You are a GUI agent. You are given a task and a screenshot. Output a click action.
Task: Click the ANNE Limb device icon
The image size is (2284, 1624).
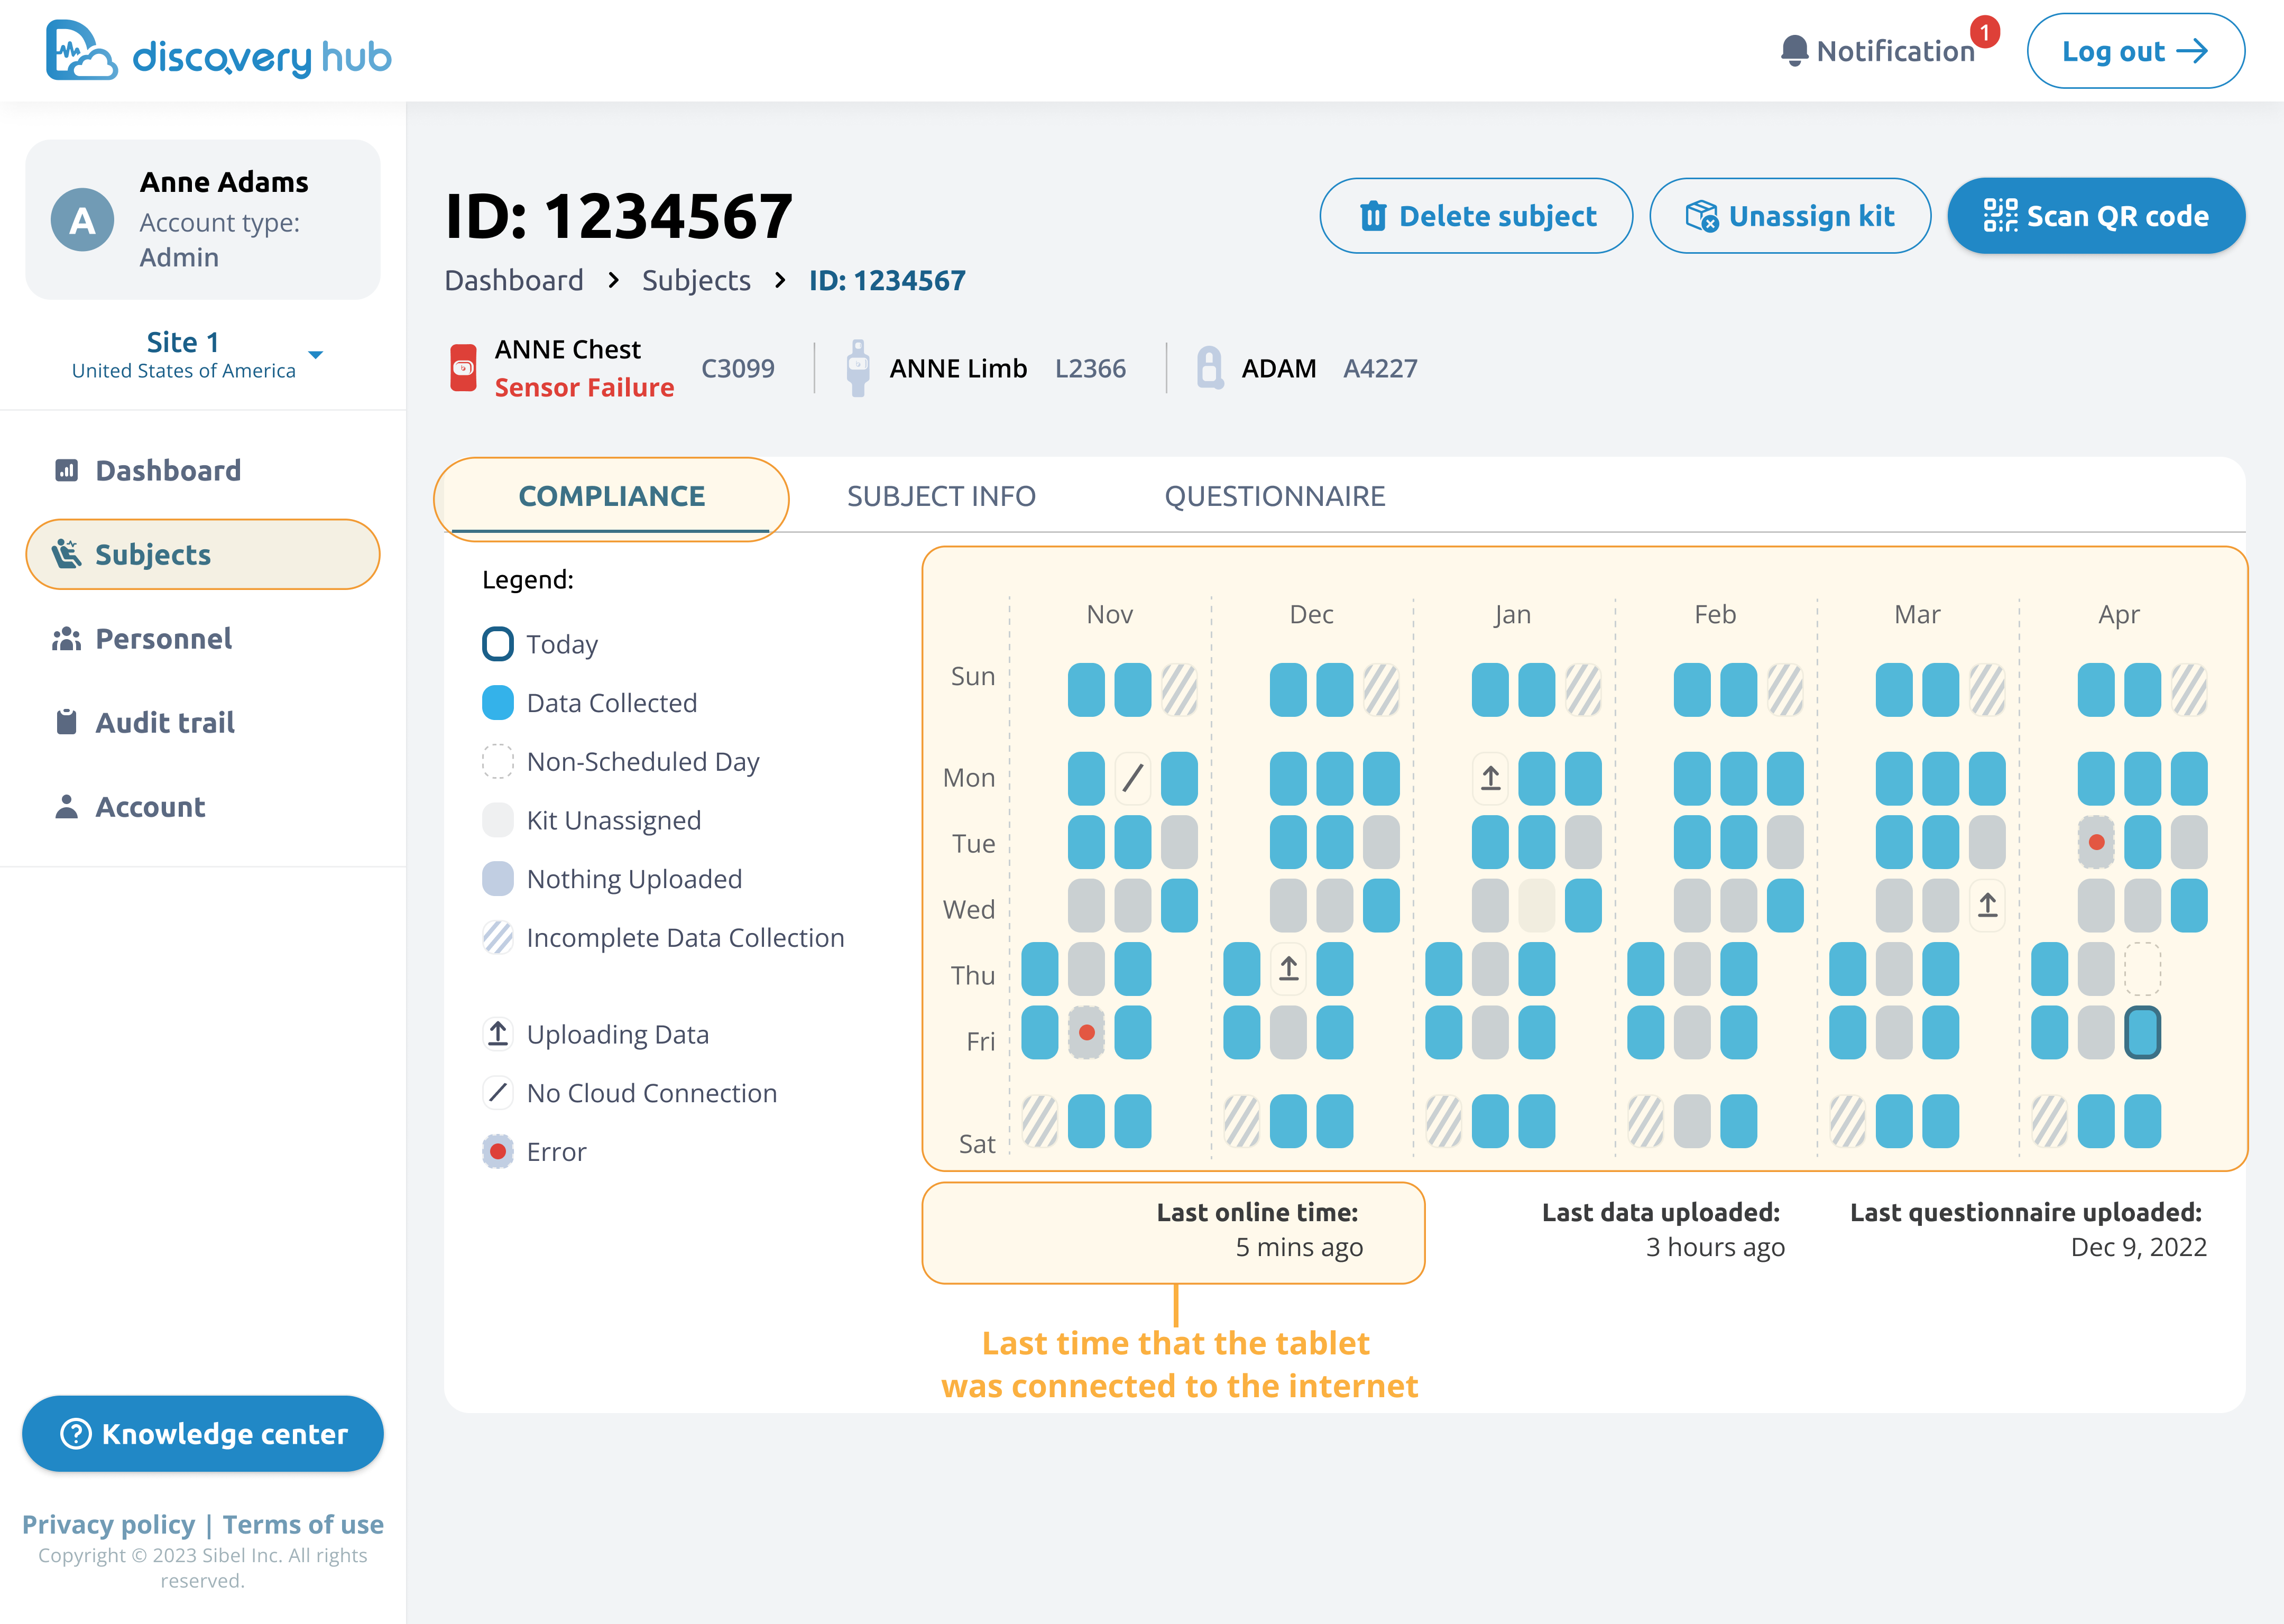click(x=857, y=368)
